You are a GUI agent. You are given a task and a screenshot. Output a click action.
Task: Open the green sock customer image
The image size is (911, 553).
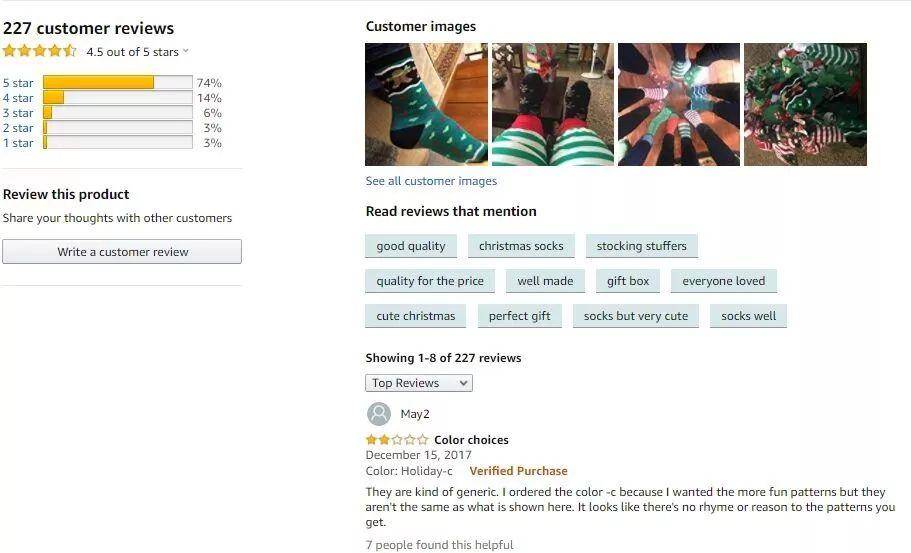pyautogui.click(x=426, y=105)
